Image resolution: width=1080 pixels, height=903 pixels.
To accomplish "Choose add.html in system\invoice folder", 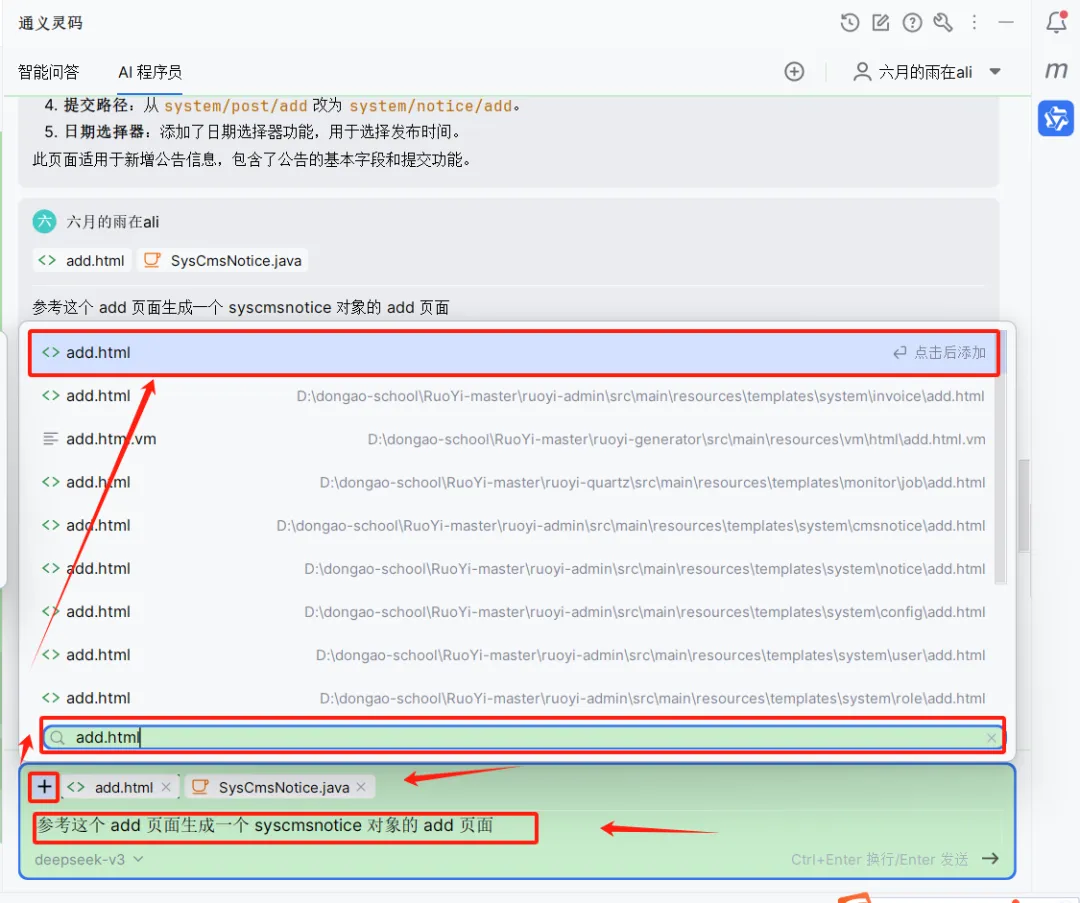I will coord(514,396).
